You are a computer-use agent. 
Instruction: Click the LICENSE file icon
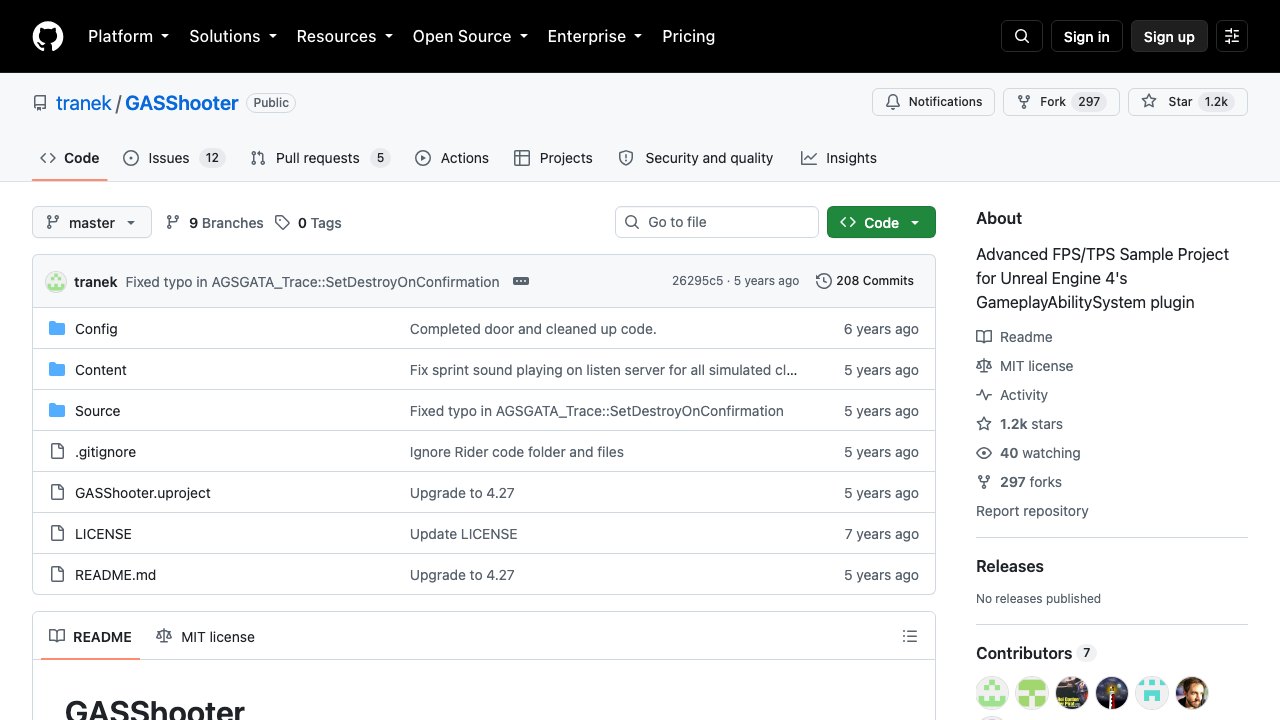pos(57,534)
